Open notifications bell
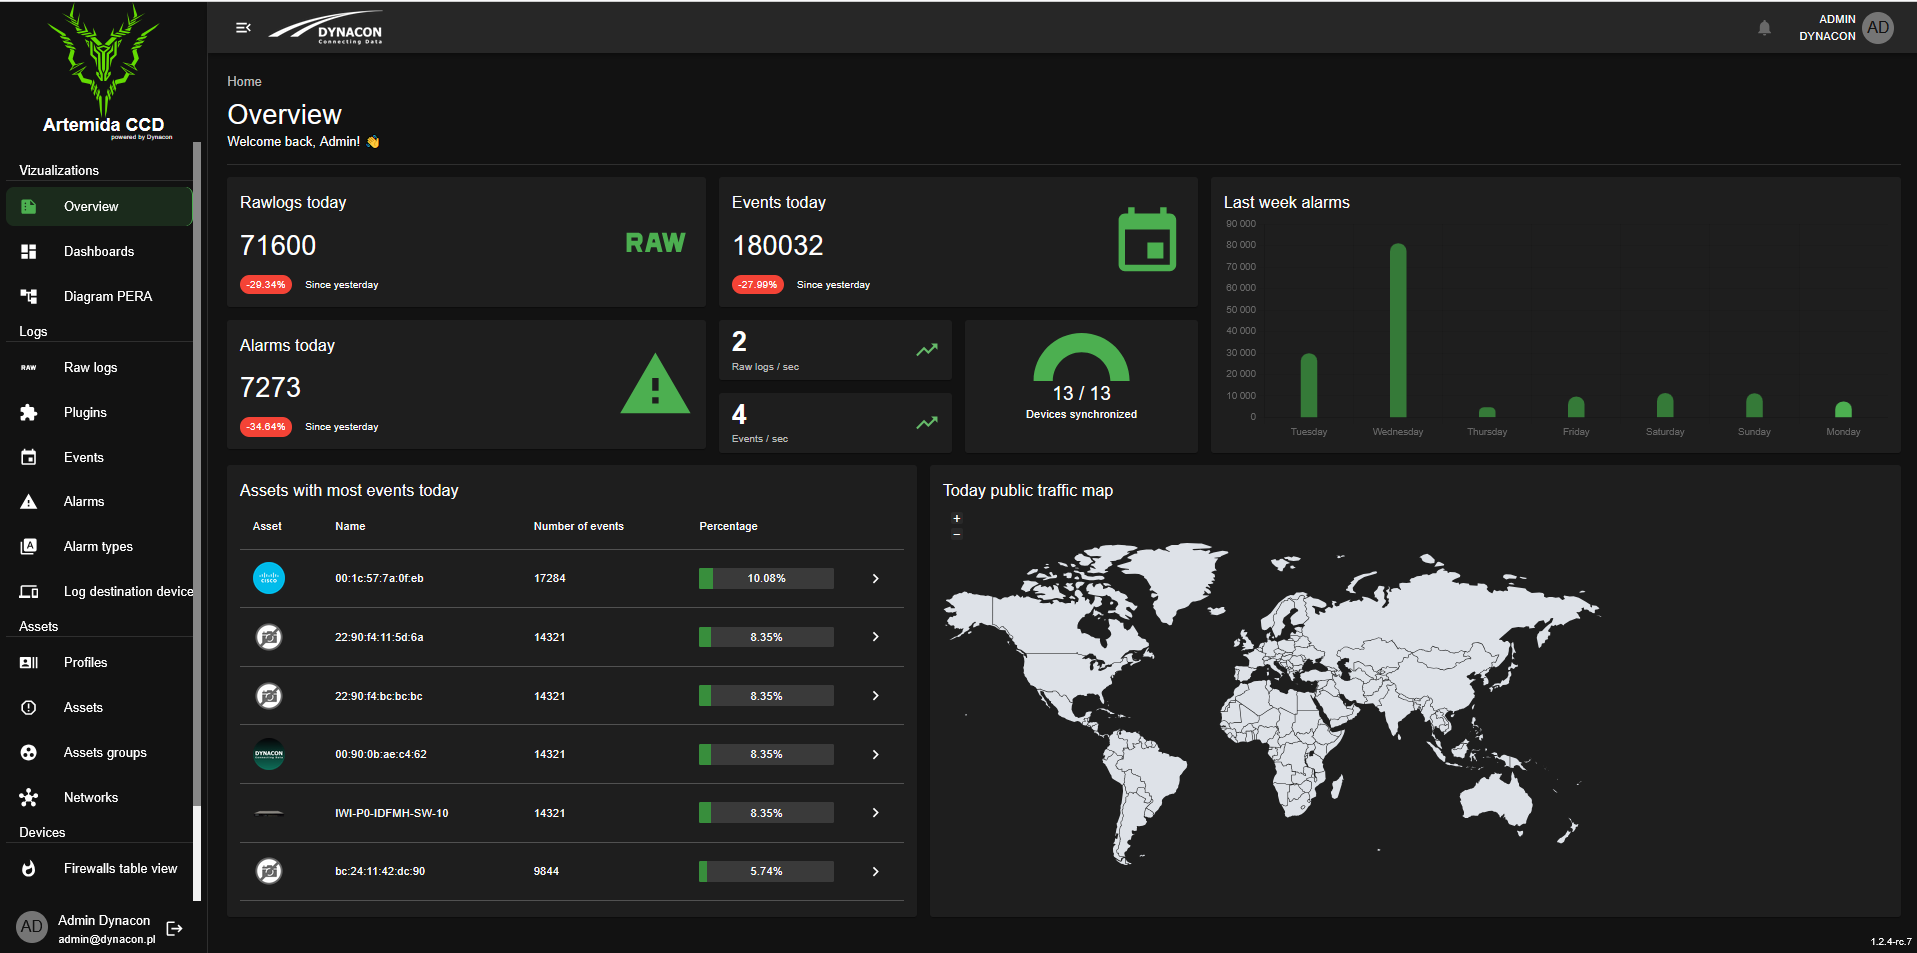This screenshot has width=1917, height=953. coord(1764,28)
